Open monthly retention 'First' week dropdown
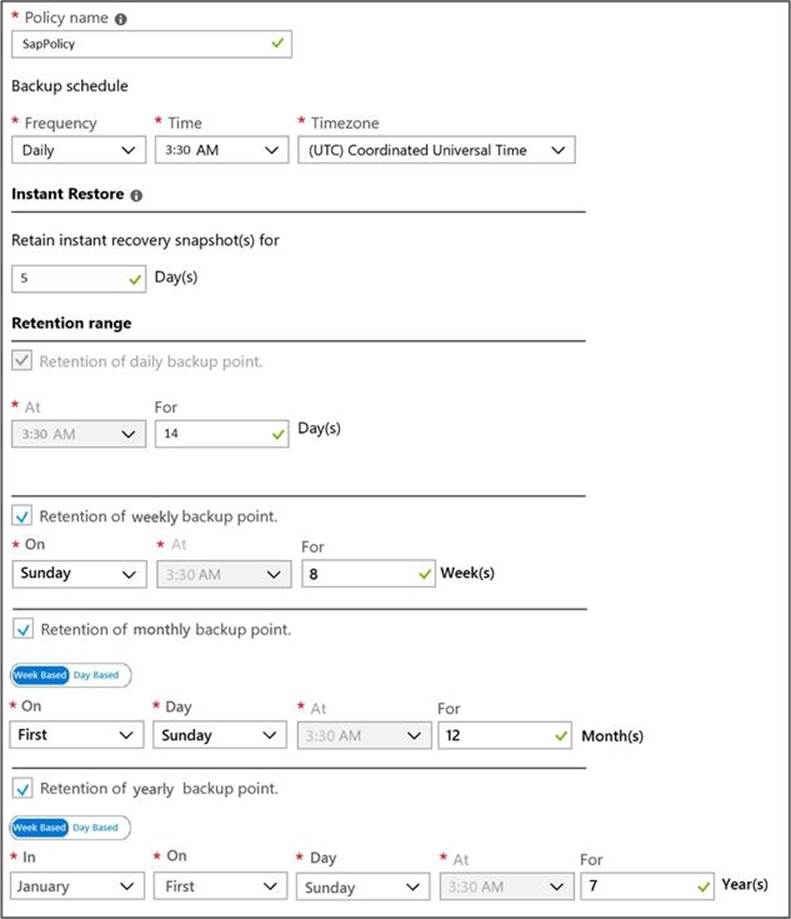 [78, 735]
